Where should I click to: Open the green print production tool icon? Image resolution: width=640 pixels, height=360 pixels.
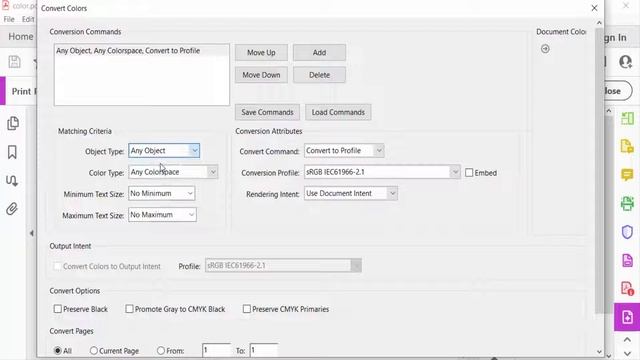[627, 203]
